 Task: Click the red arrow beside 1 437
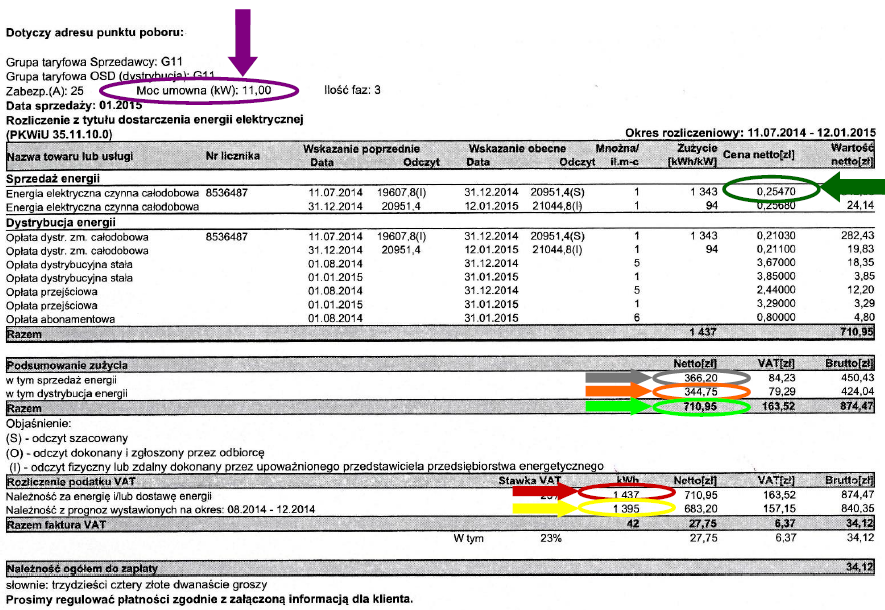pyautogui.click(x=545, y=491)
